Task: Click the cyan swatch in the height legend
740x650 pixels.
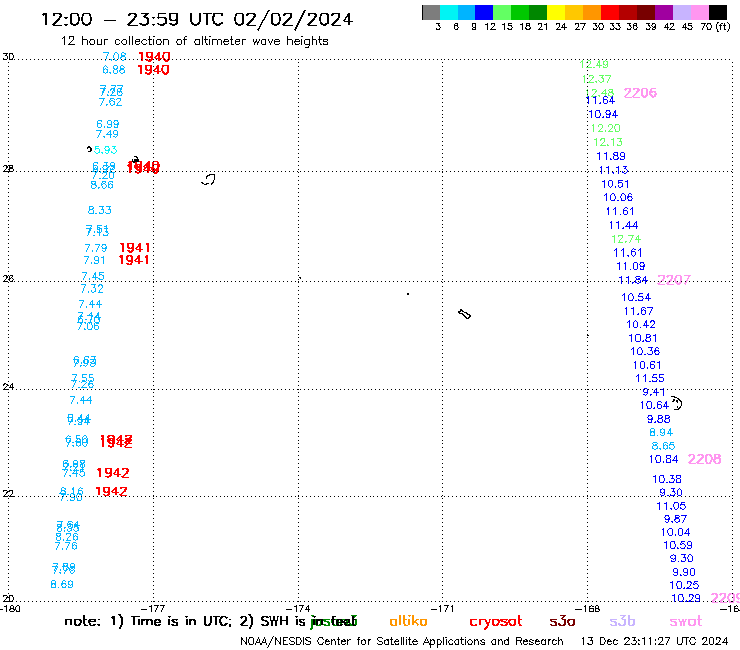Action: pos(449,12)
